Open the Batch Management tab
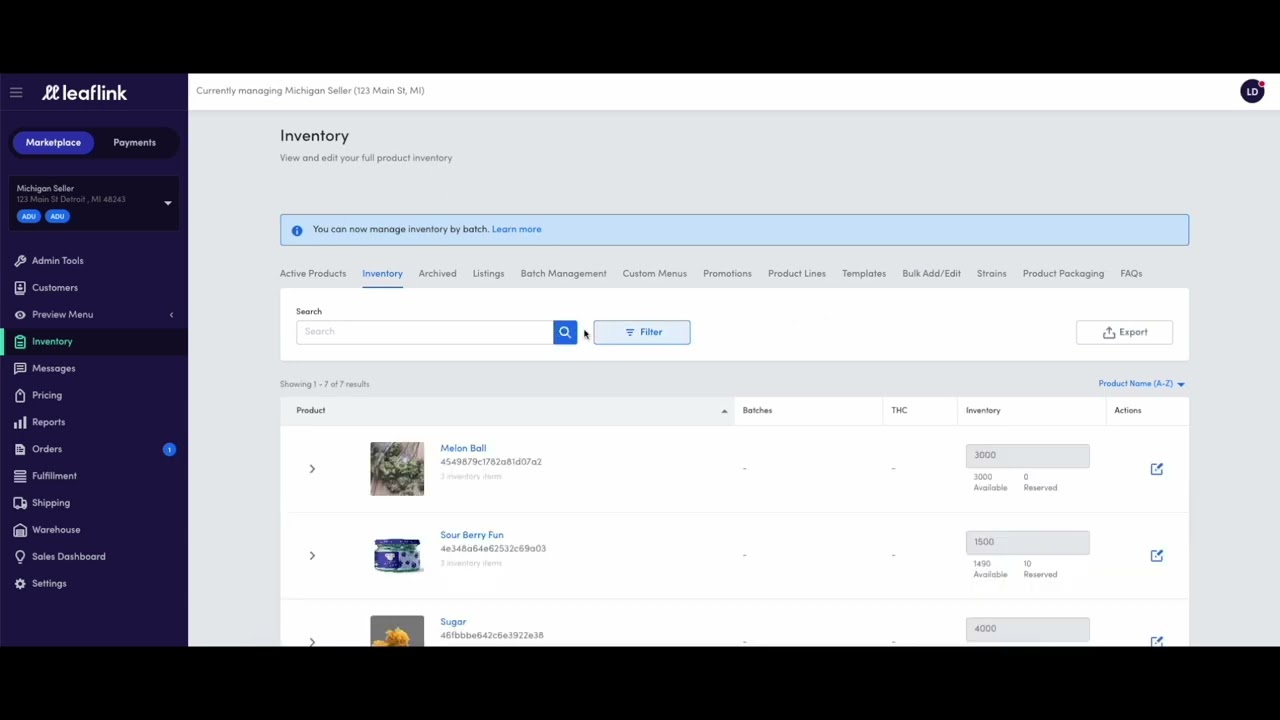The width and height of the screenshot is (1280, 720). tap(563, 274)
